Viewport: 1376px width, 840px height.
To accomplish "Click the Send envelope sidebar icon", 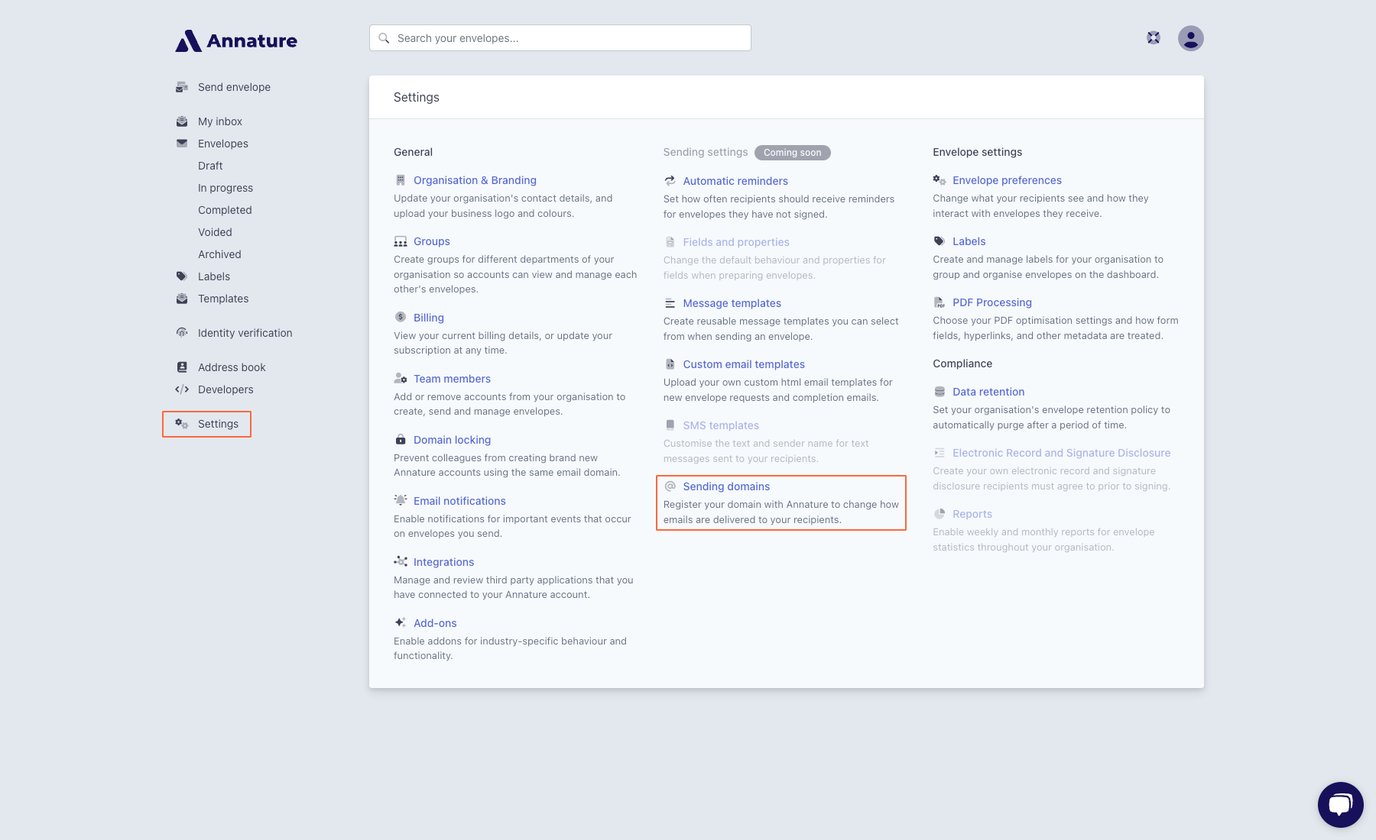I will tap(182, 87).
